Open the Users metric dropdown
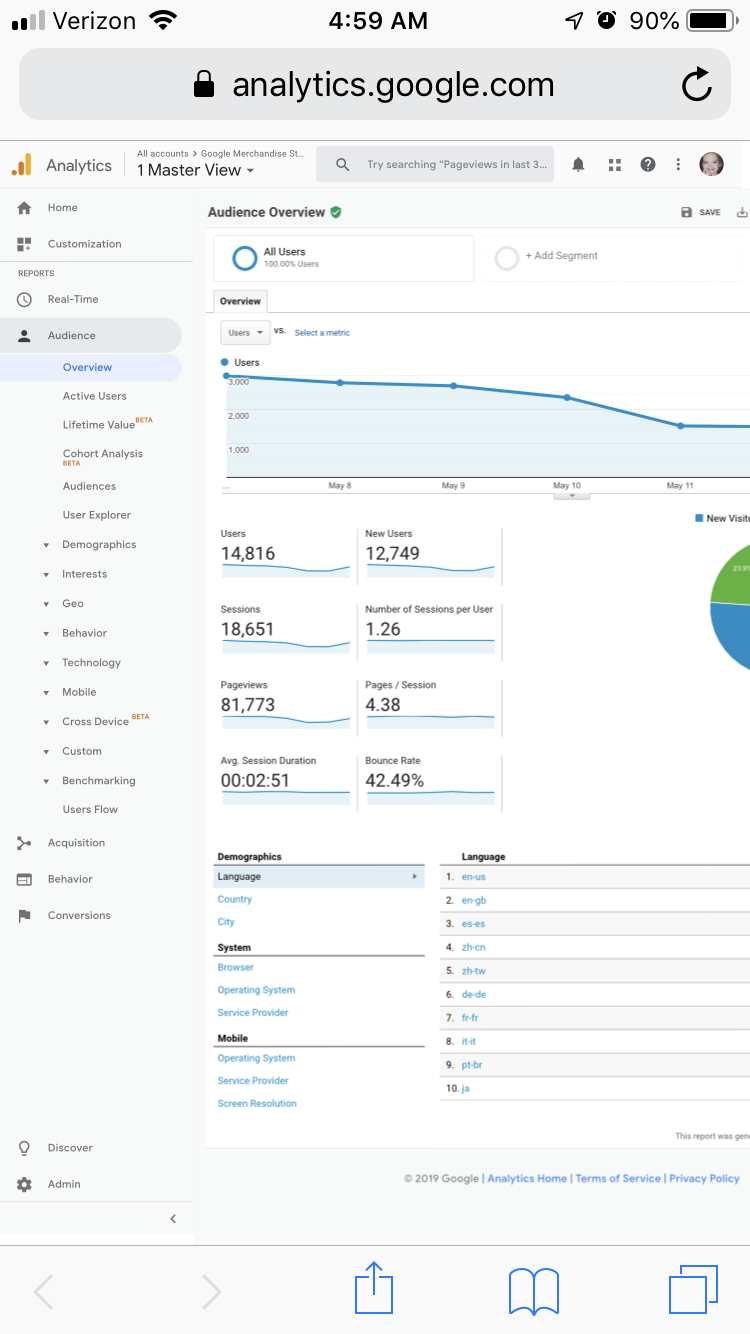The width and height of the screenshot is (750, 1334). coord(245,332)
